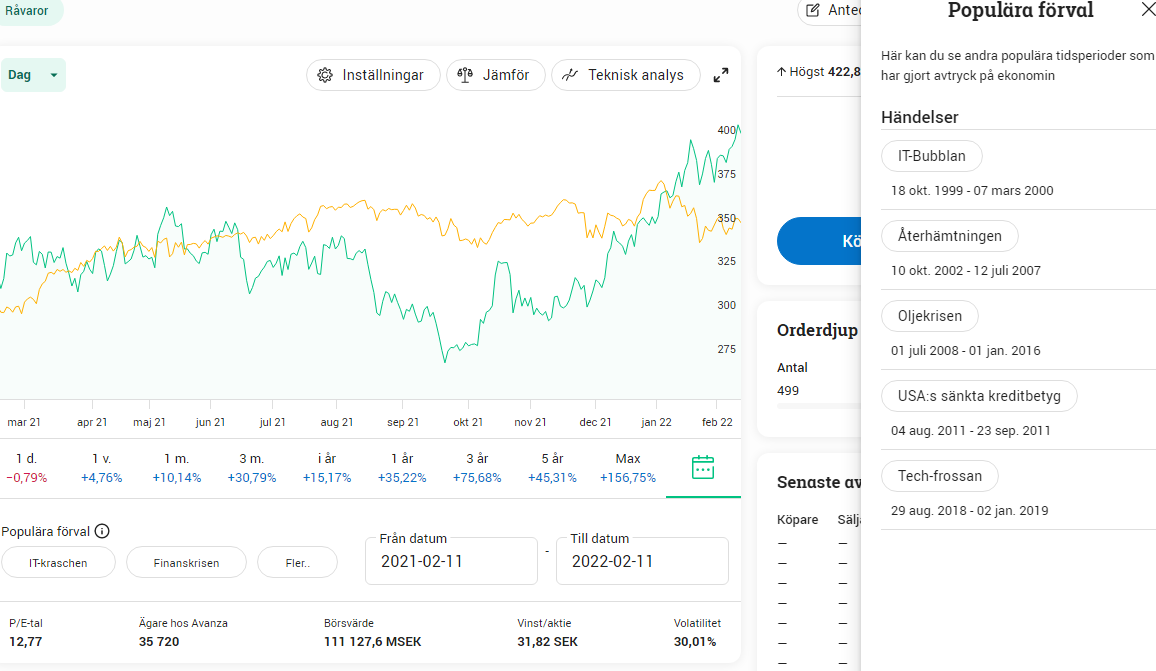Image resolution: width=1156 pixels, height=671 pixels.
Task: Click the scales icon in Jämför
Action: [464, 75]
